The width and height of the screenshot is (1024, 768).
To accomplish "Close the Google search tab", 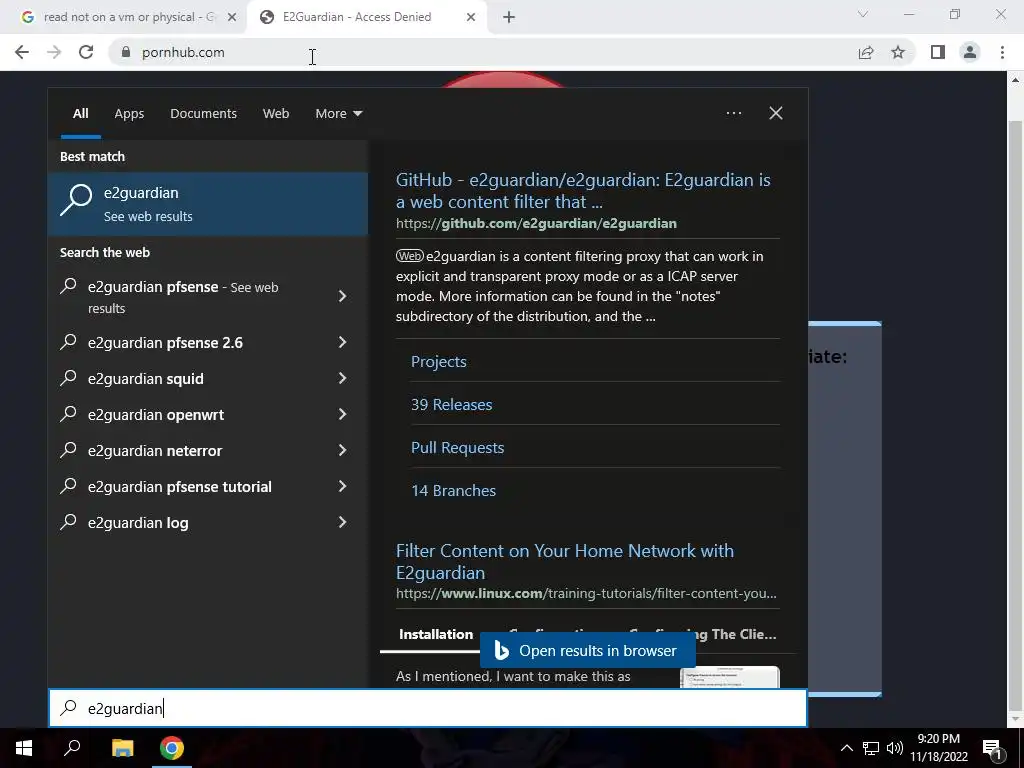I will (232, 17).
